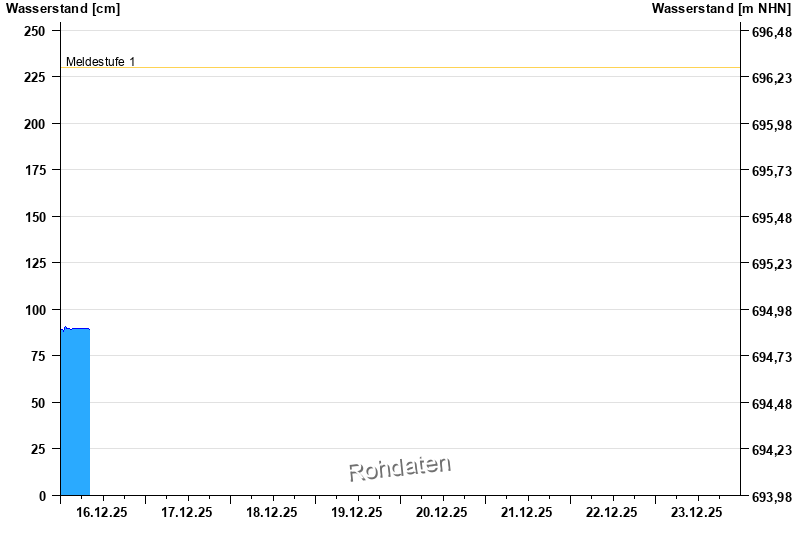Select the 694,98 m NHN tick label
The height and width of the screenshot is (550, 800).
pyautogui.click(x=770, y=311)
